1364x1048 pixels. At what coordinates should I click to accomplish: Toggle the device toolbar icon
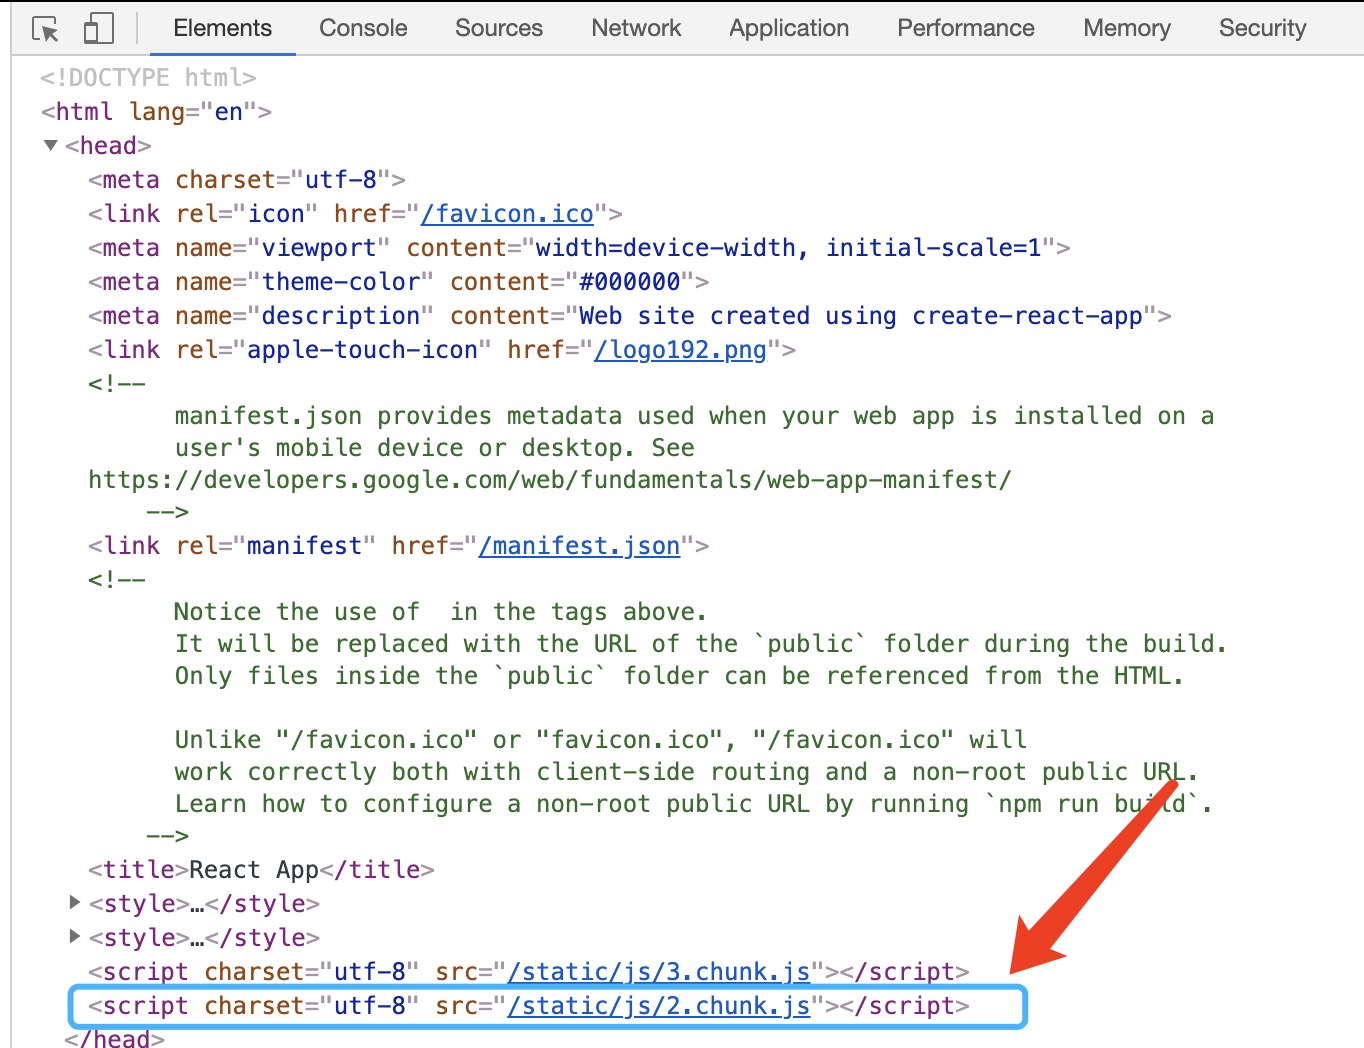[98, 28]
